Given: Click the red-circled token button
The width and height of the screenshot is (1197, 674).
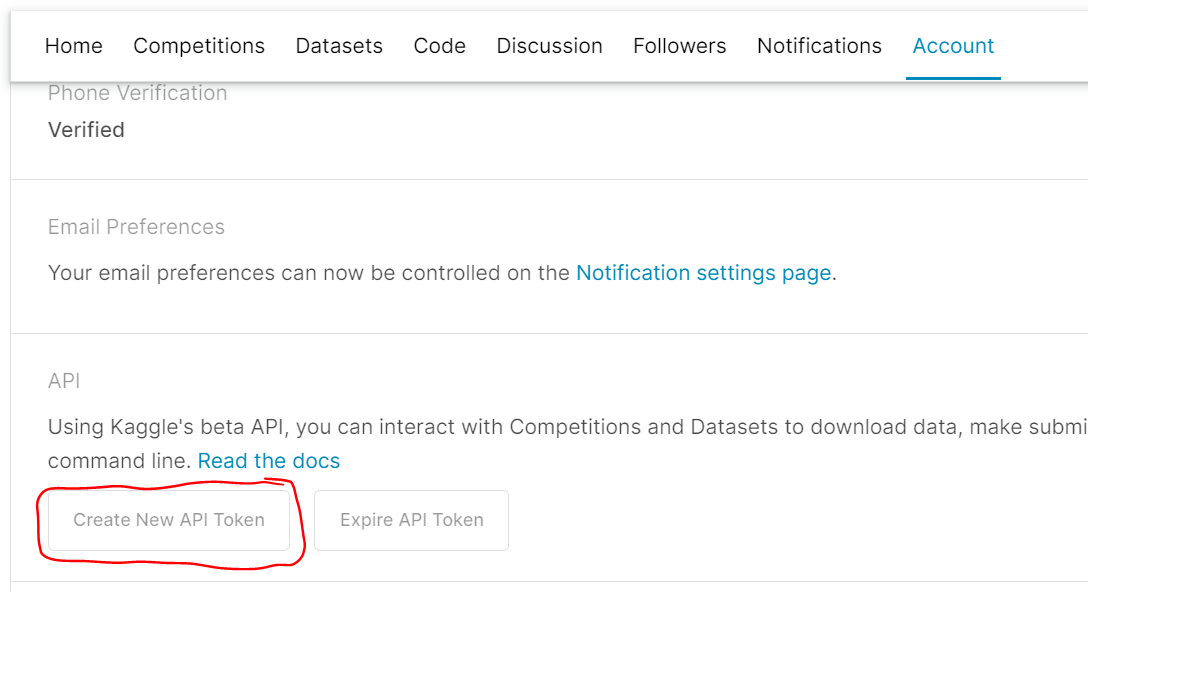Looking at the screenshot, I should (168, 520).
